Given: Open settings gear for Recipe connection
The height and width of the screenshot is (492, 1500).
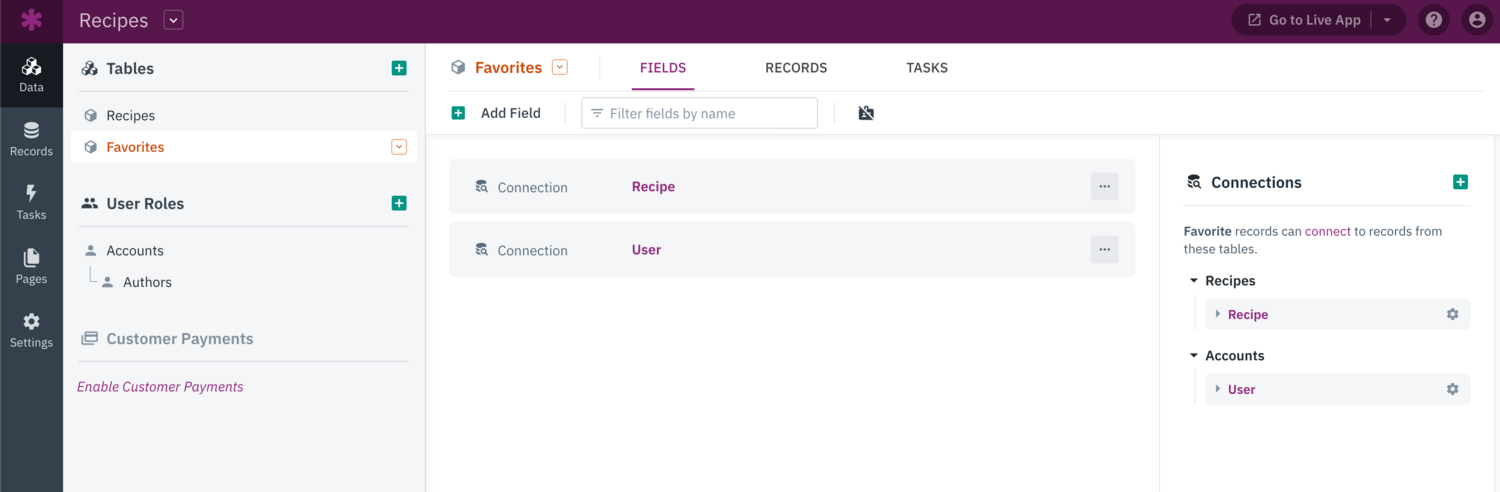Looking at the screenshot, I should pyautogui.click(x=1452, y=314).
